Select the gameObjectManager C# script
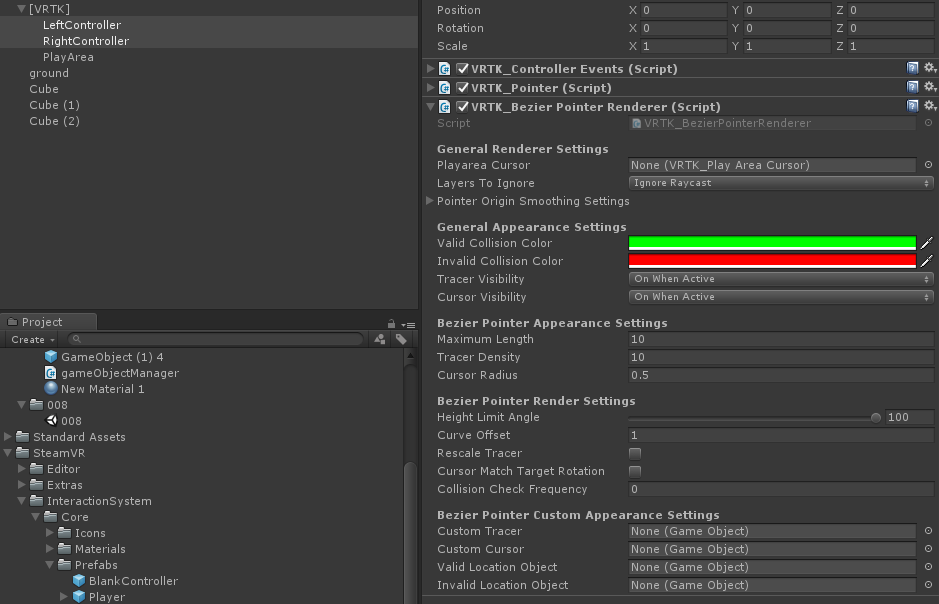939x604 pixels. coord(112,373)
